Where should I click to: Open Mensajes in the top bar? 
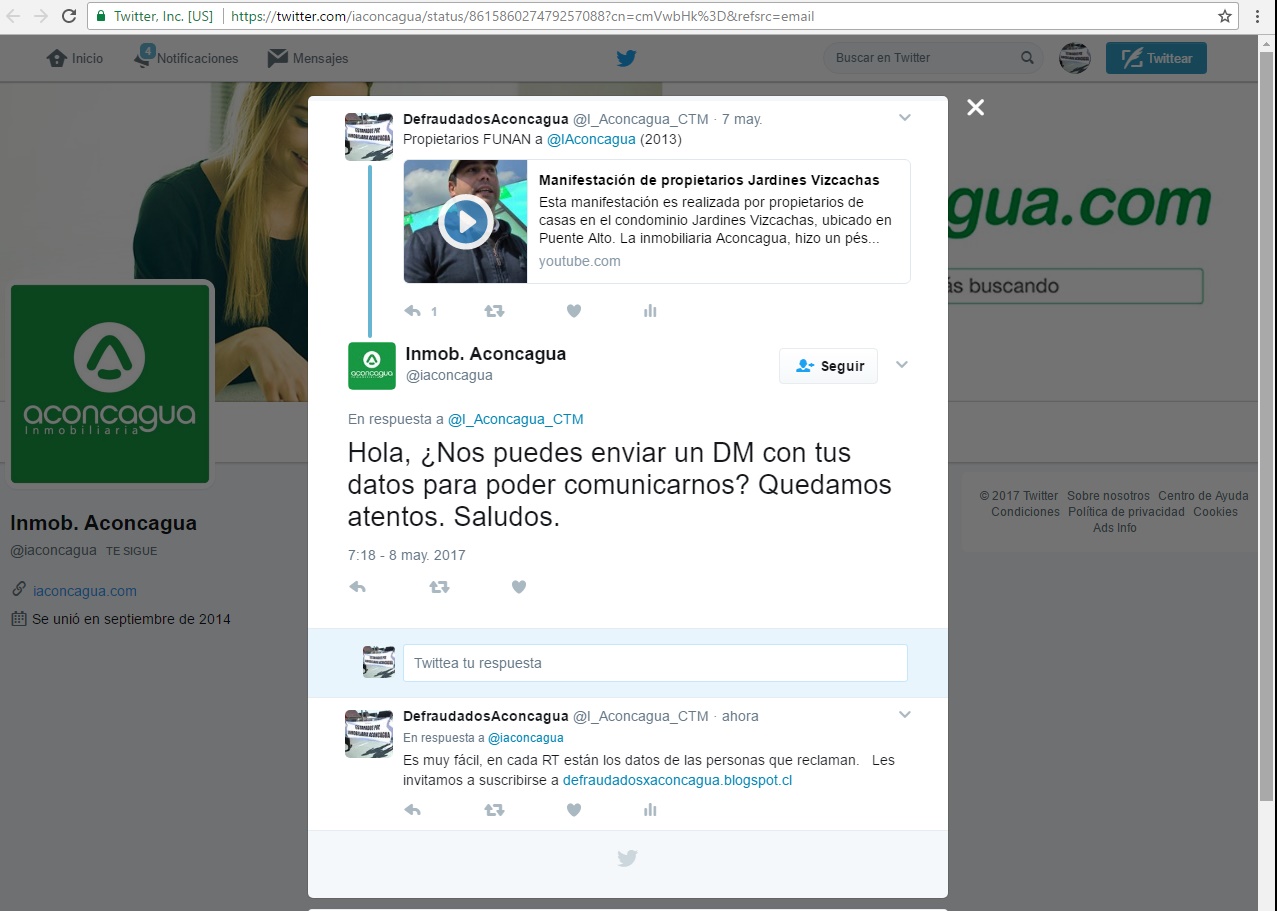pos(308,58)
